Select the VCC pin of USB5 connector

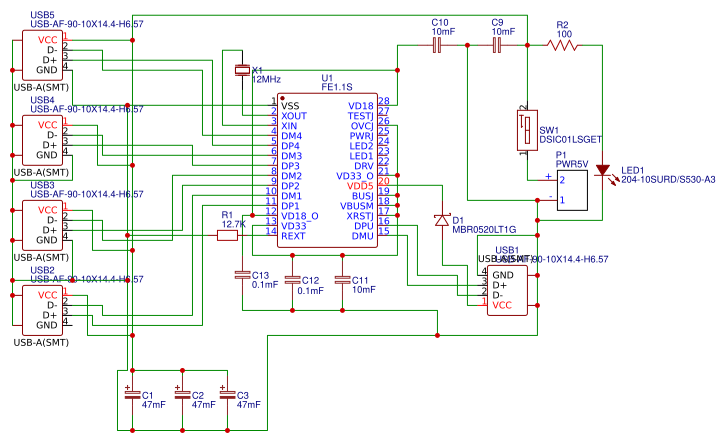click(48, 40)
